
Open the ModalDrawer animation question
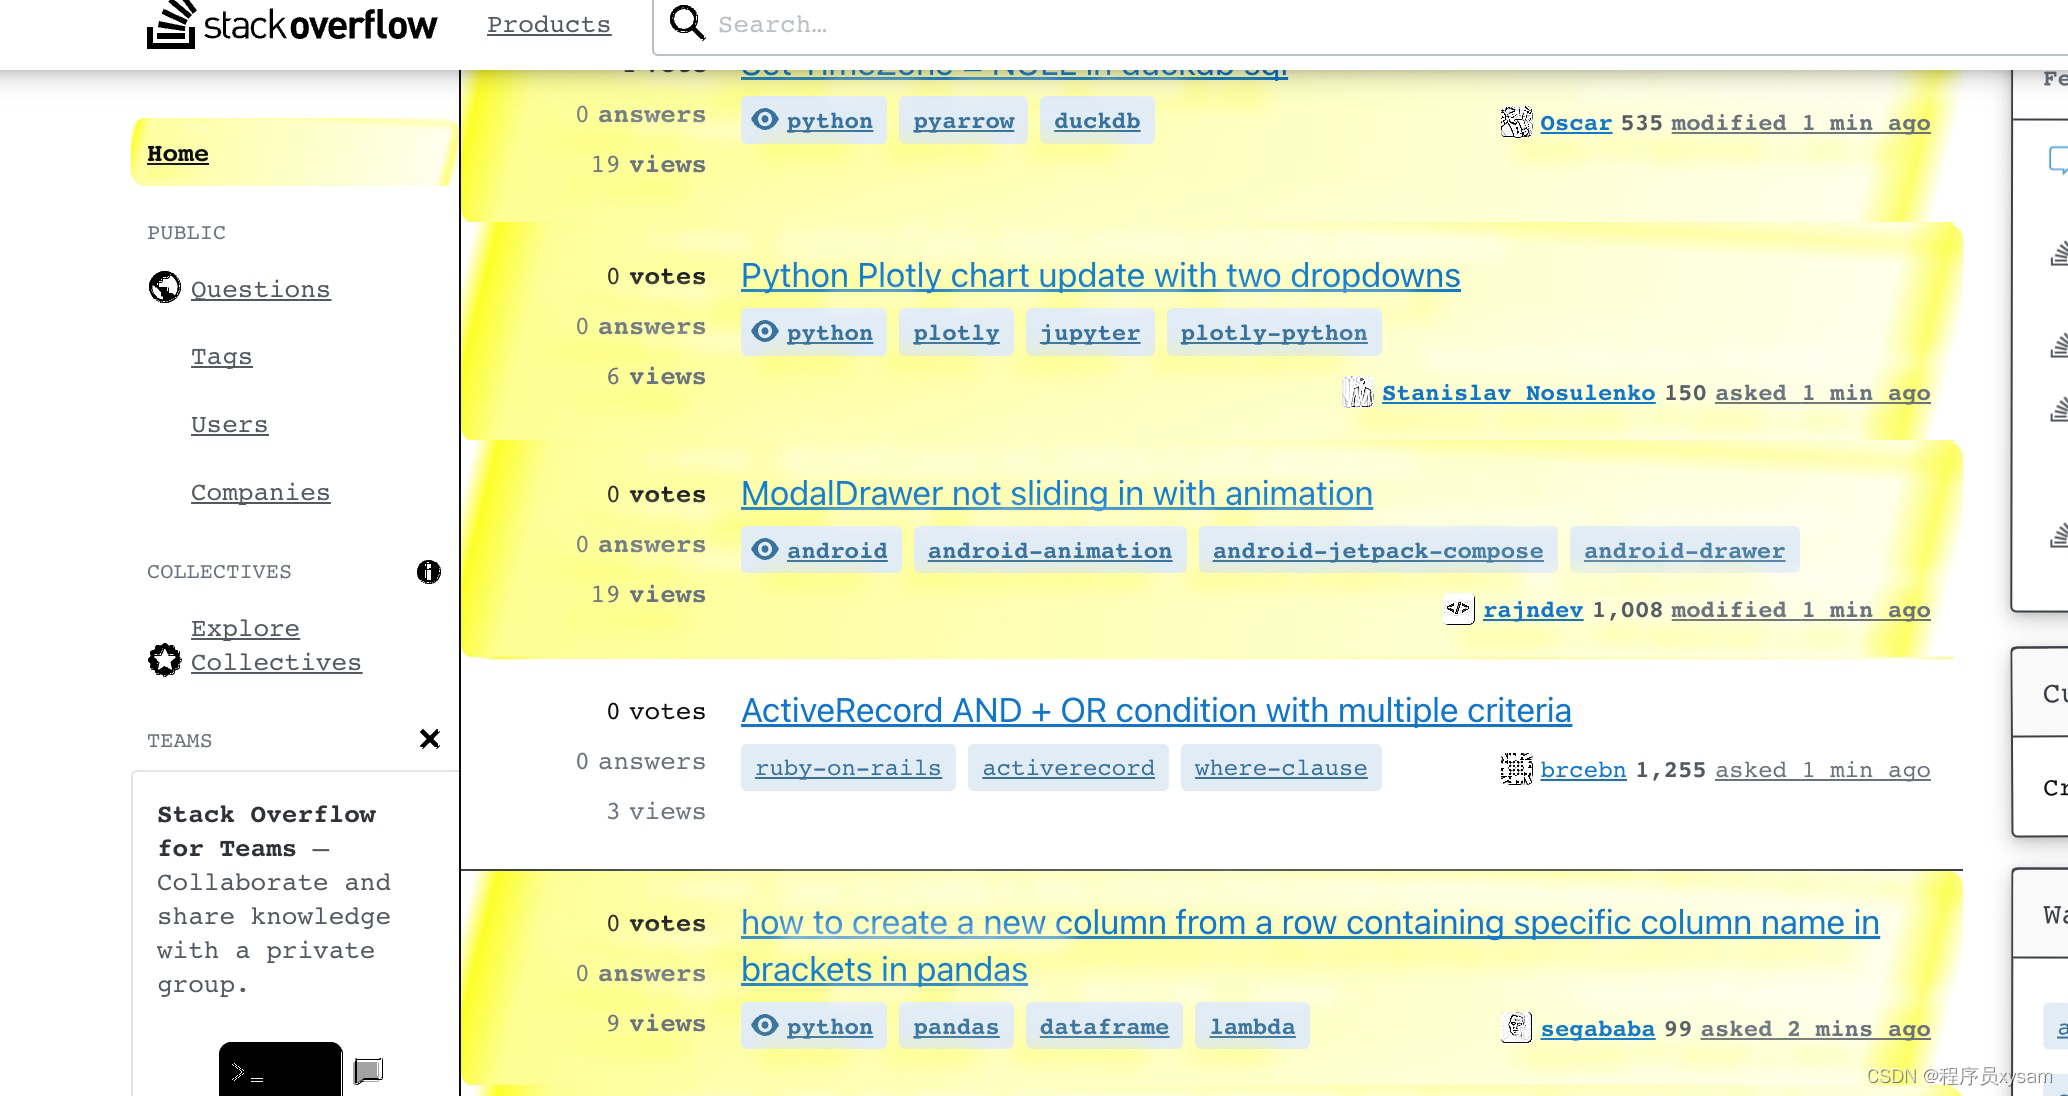pos(1056,493)
